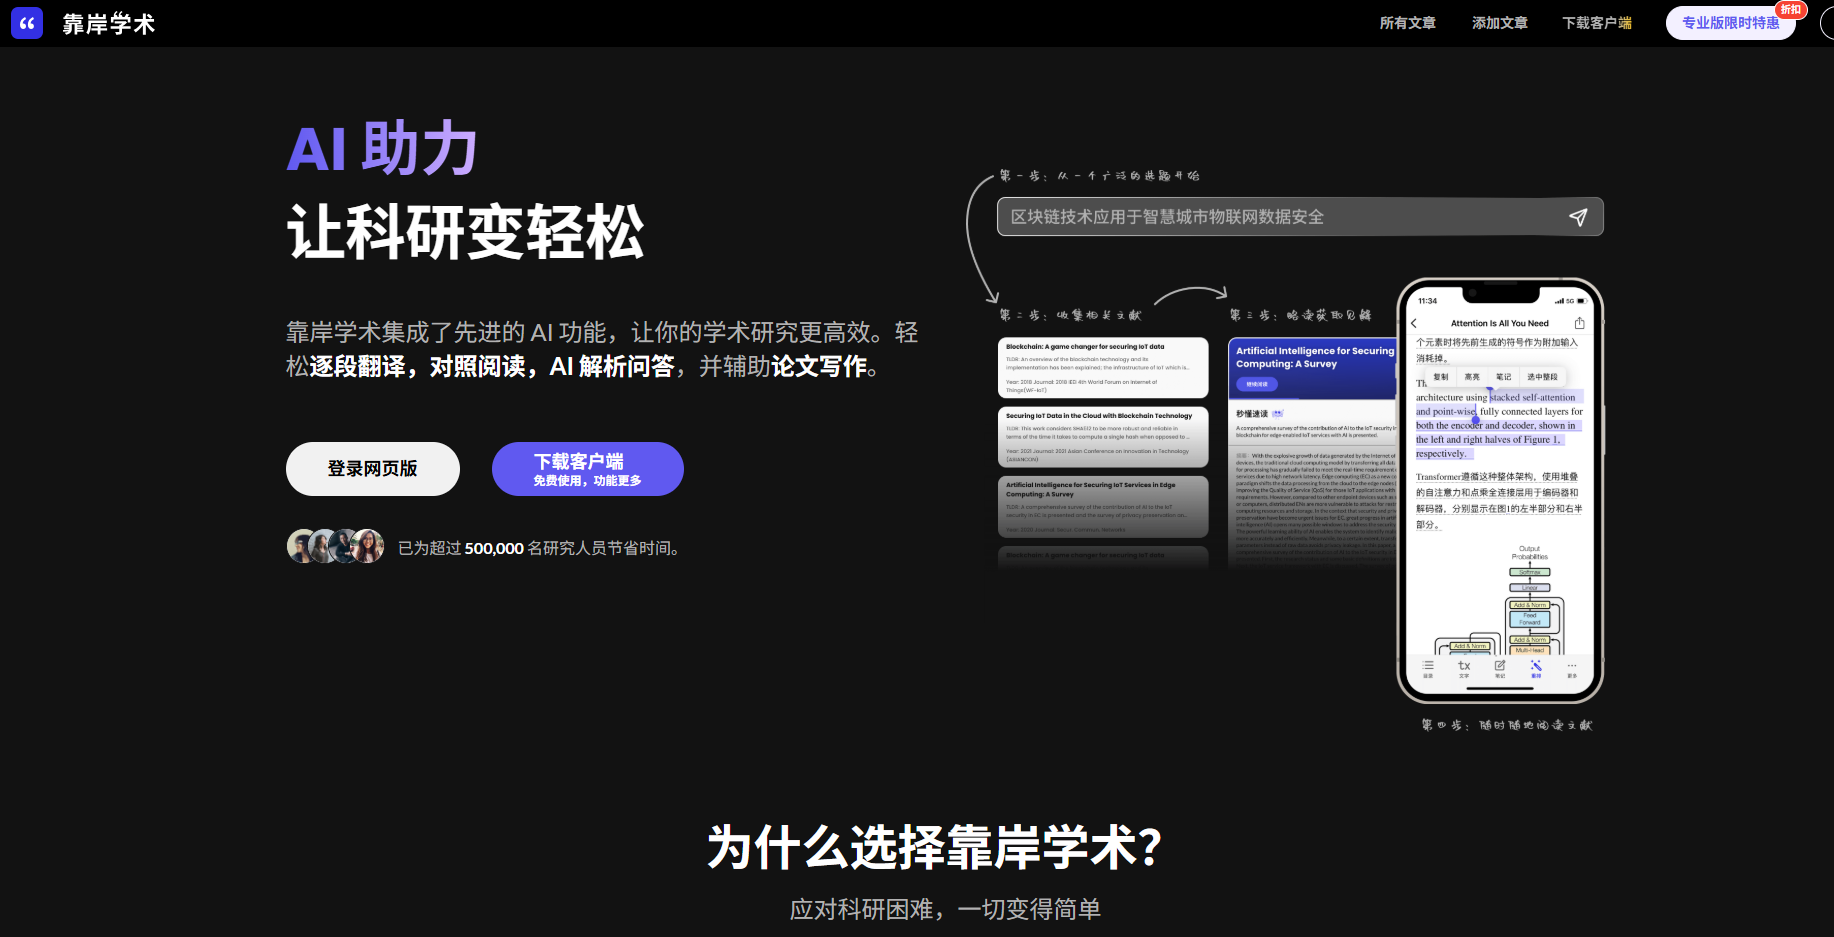
Task: Choose 高亮 in the phone selection popup
Action: [1472, 377]
